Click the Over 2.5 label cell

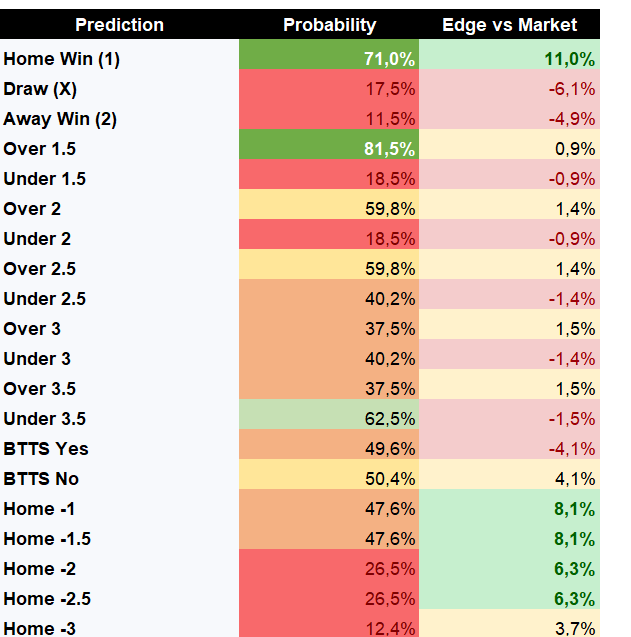(119, 269)
